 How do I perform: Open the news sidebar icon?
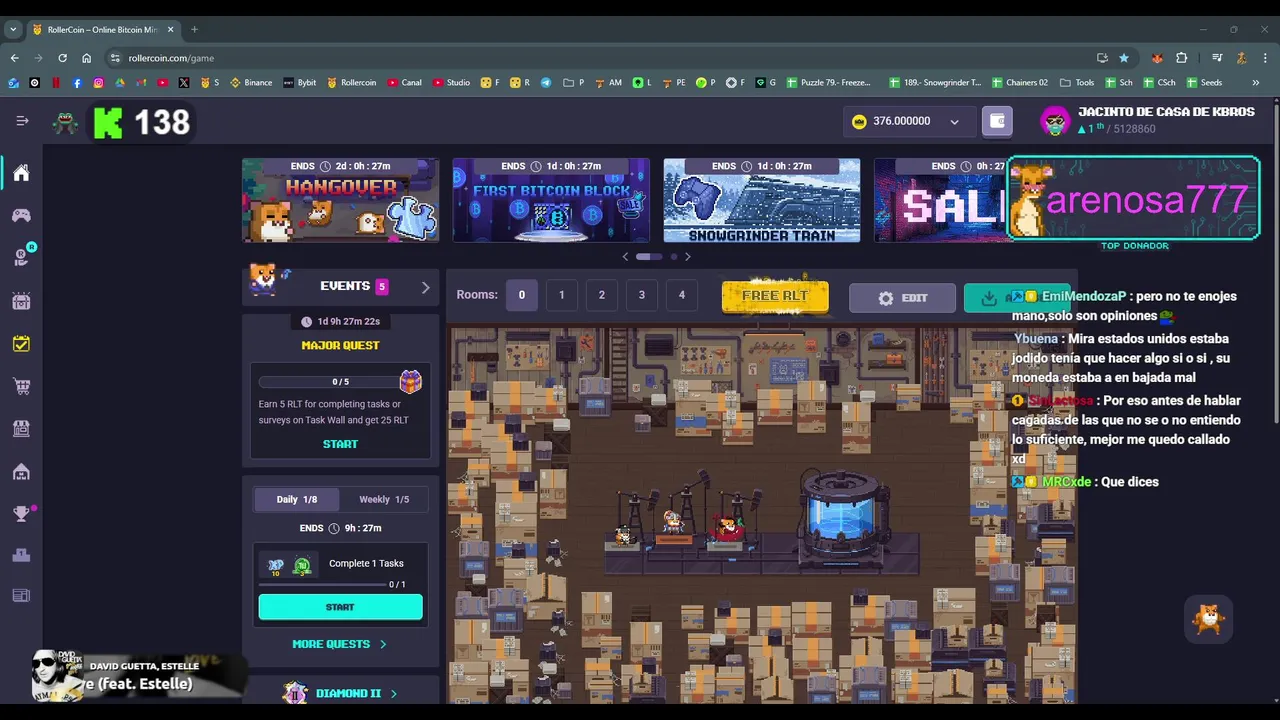click(x=21, y=596)
